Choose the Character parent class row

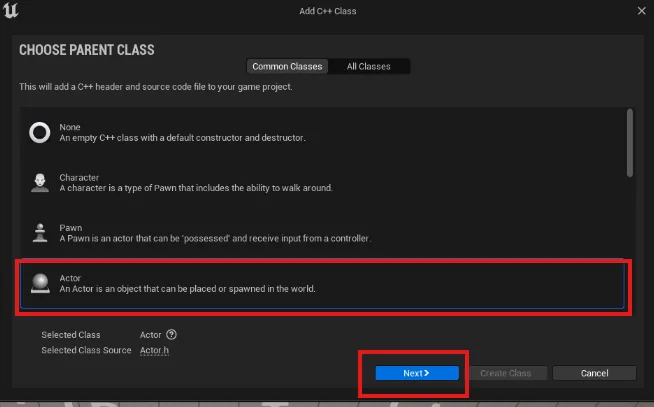coord(322,183)
